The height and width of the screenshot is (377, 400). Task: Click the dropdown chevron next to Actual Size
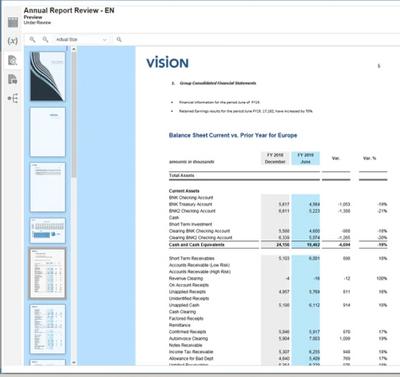point(105,40)
